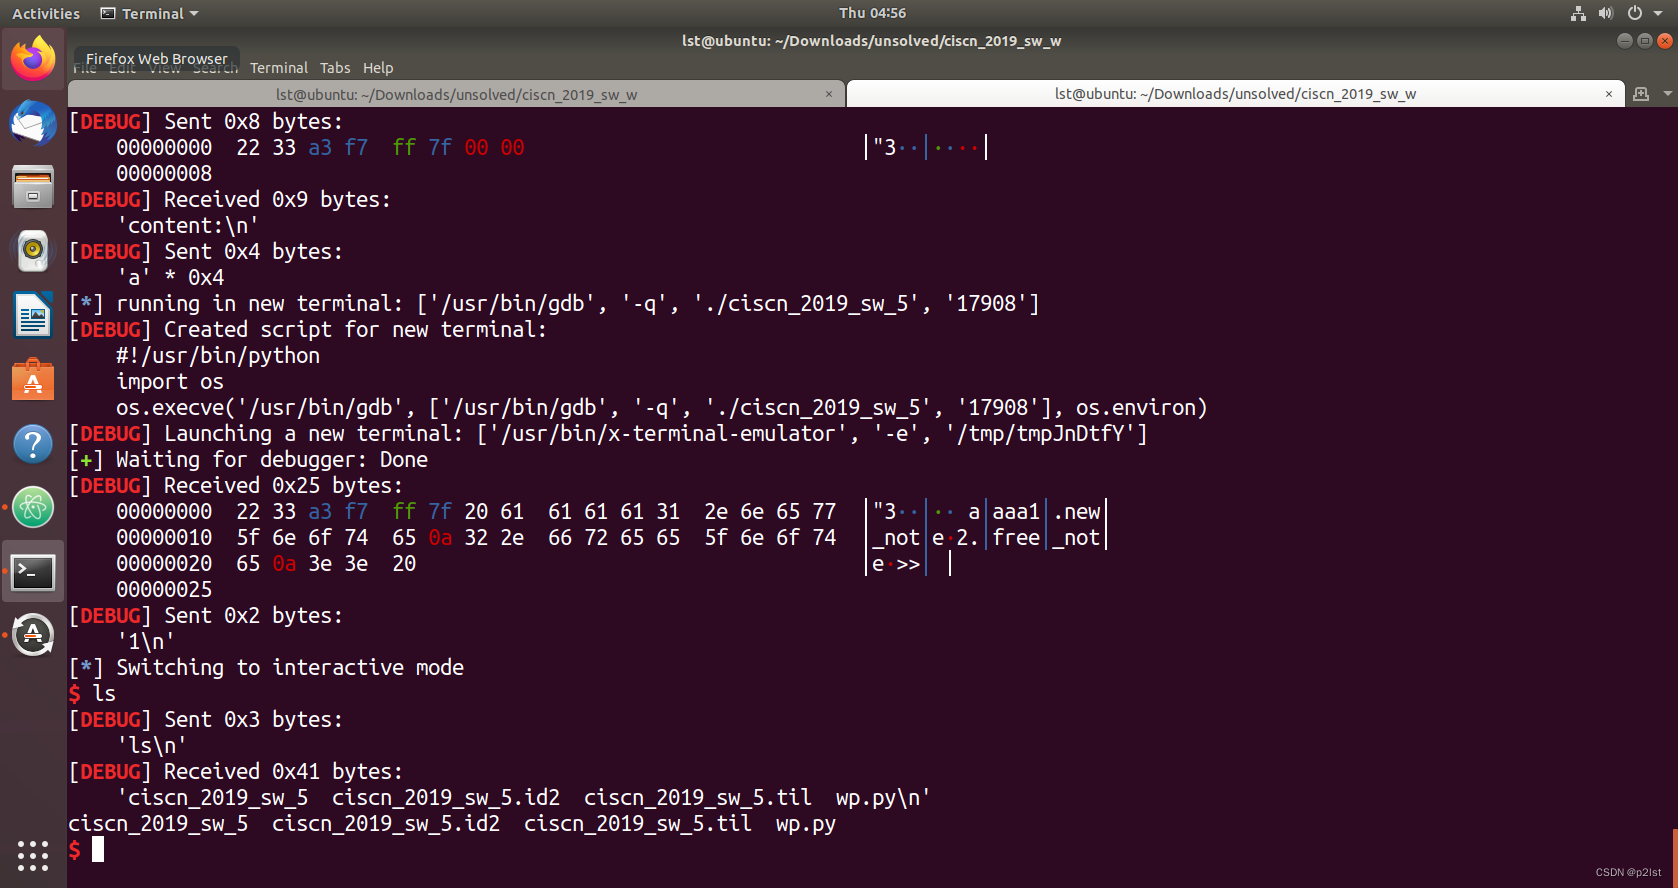Click the text '#!/usr/bin/python'
This screenshot has height=888, width=1678.
point(218,355)
